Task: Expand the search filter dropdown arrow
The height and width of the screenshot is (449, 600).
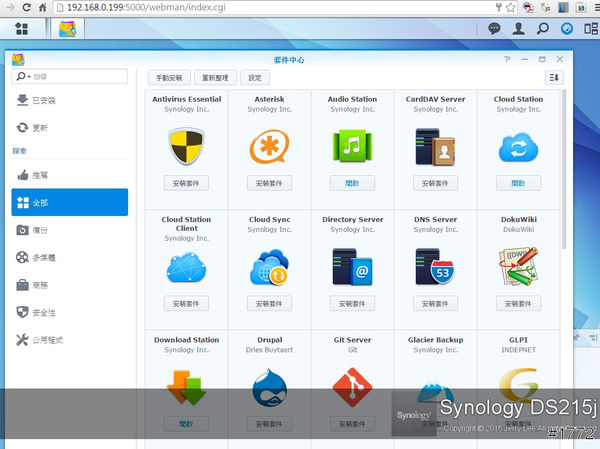Action: pos(29,77)
